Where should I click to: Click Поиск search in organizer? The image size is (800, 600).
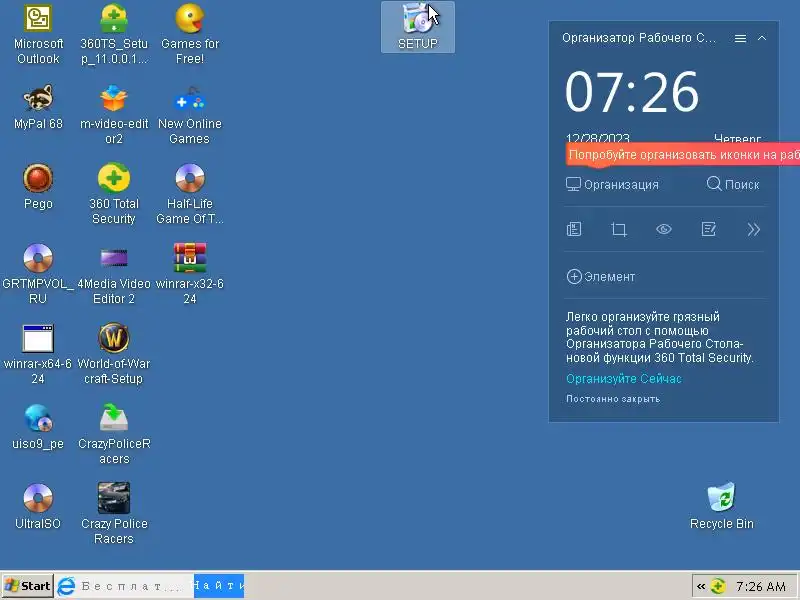click(x=733, y=184)
